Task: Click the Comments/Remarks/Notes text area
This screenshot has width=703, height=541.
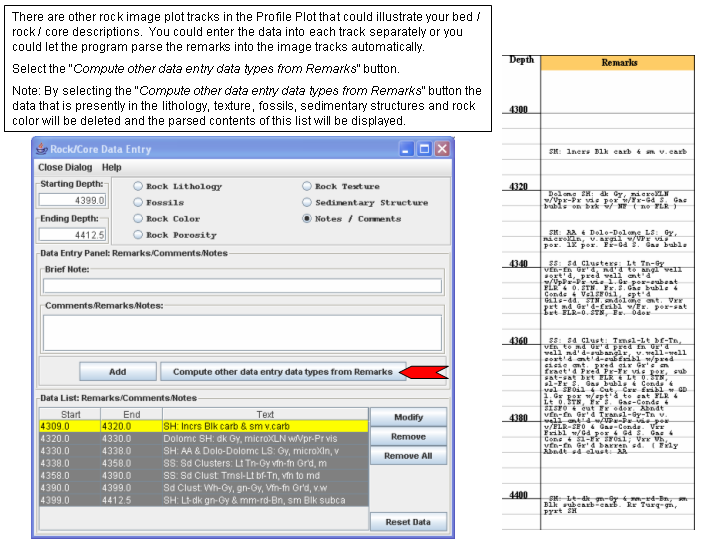Action: coord(242,333)
